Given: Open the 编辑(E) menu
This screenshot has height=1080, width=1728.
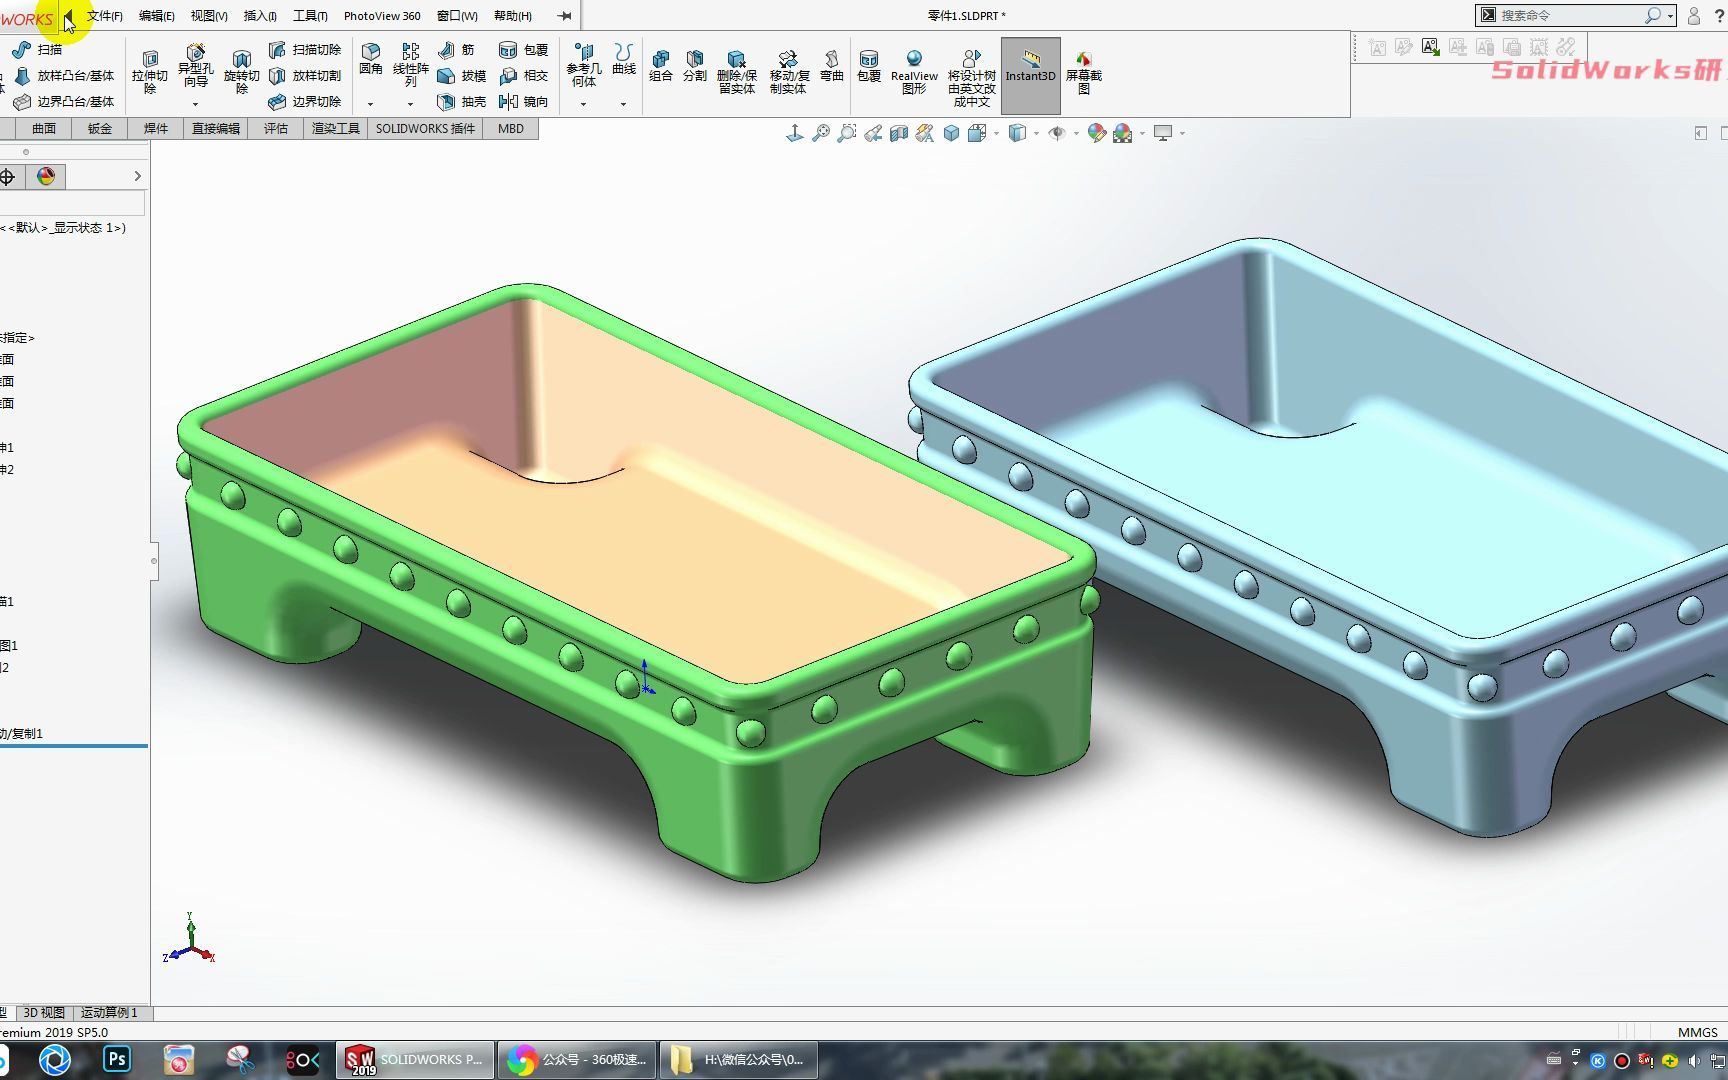Looking at the screenshot, I should tap(157, 16).
